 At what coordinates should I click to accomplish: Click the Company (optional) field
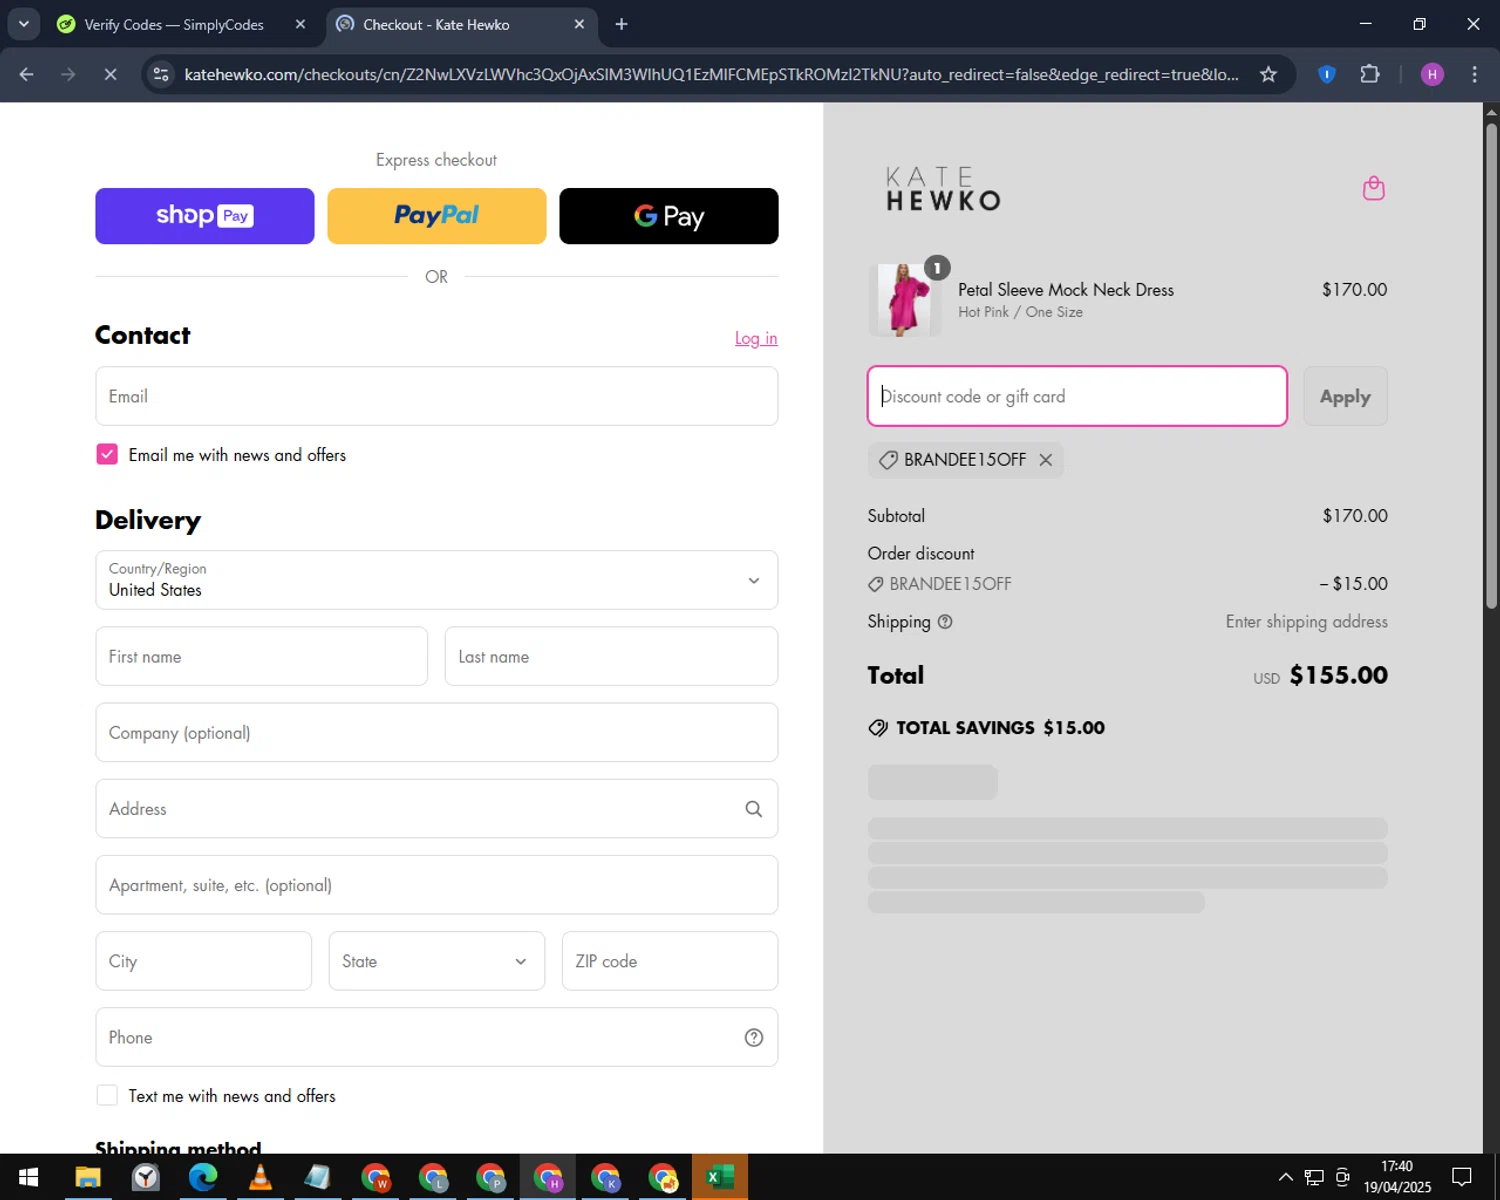tap(437, 733)
